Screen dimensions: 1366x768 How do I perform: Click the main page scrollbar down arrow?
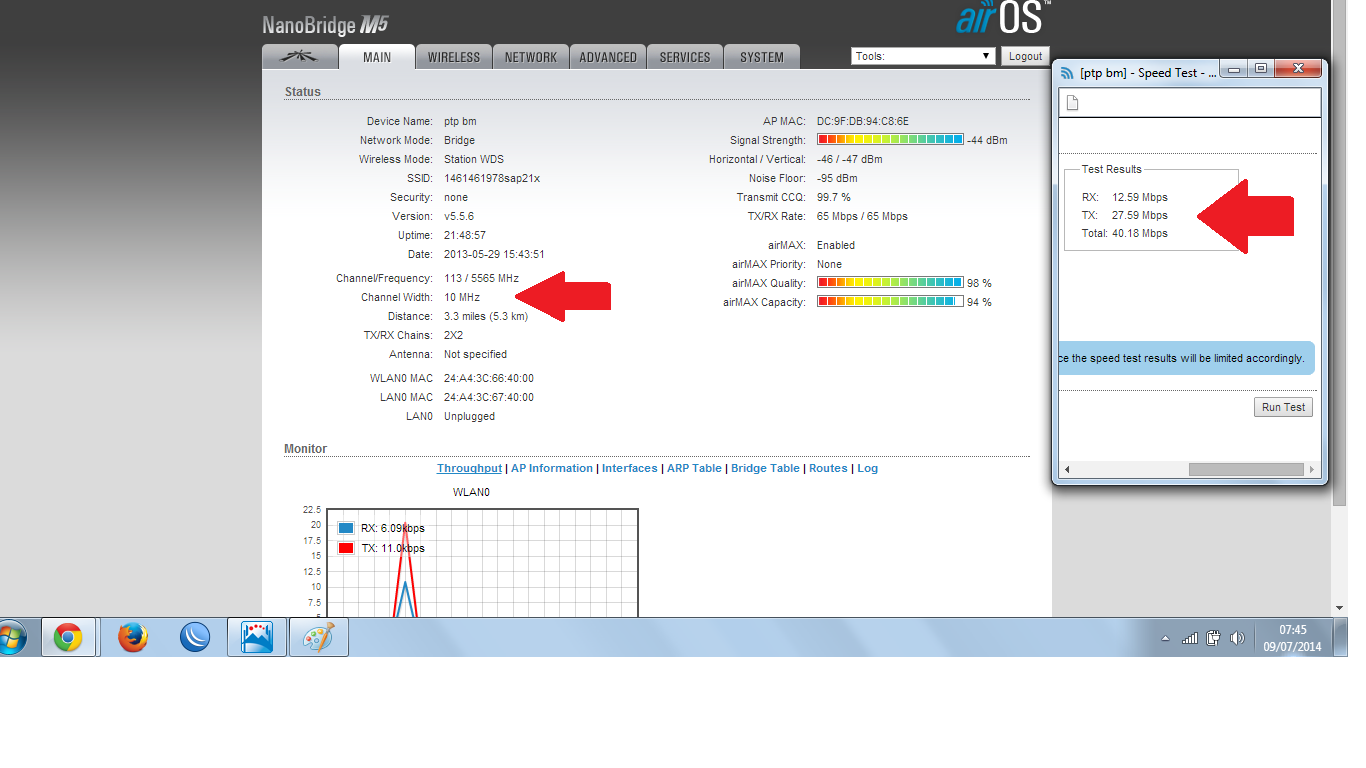click(x=1340, y=608)
